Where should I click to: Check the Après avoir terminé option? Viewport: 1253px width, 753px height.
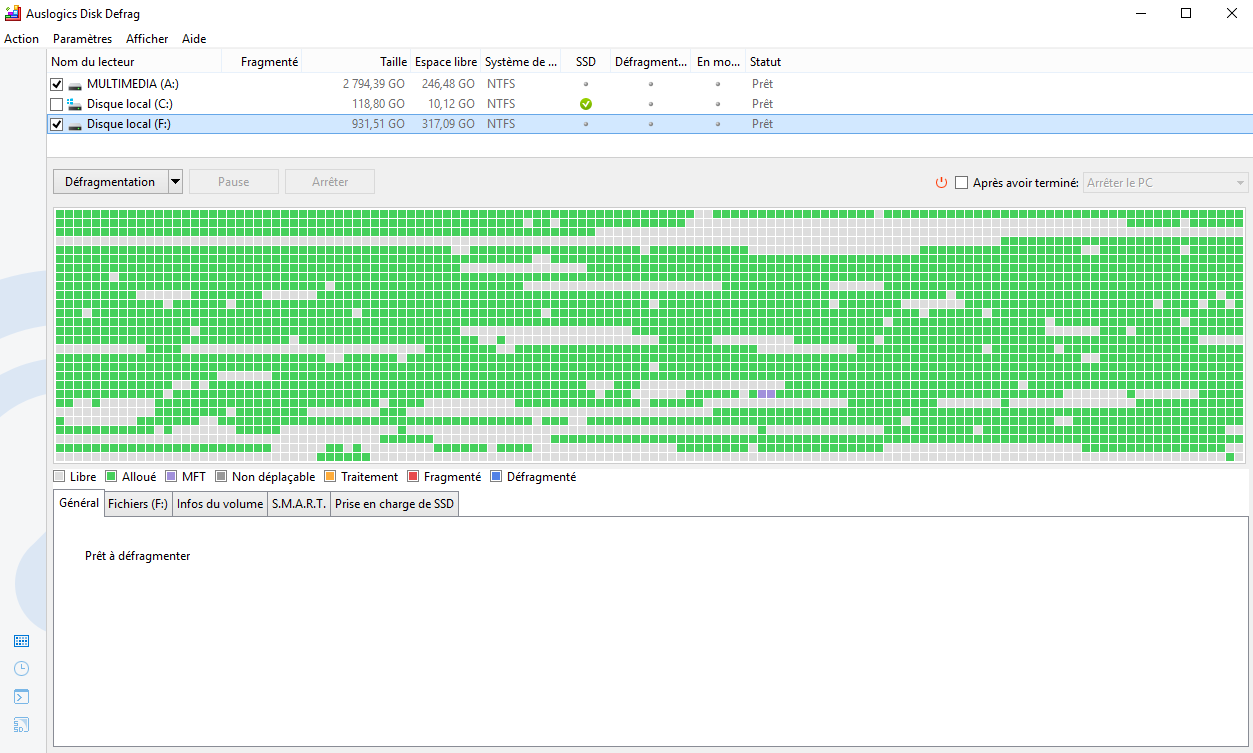pos(962,182)
